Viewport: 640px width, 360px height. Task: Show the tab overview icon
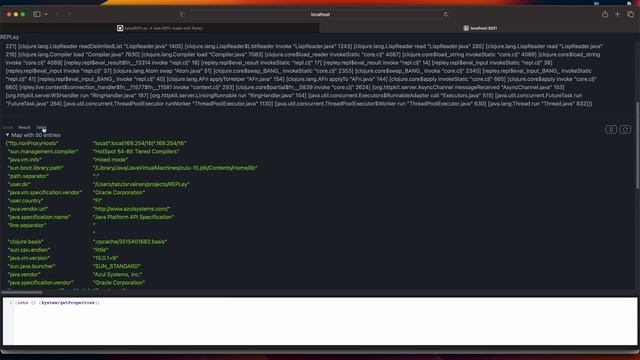[x=630, y=14]
